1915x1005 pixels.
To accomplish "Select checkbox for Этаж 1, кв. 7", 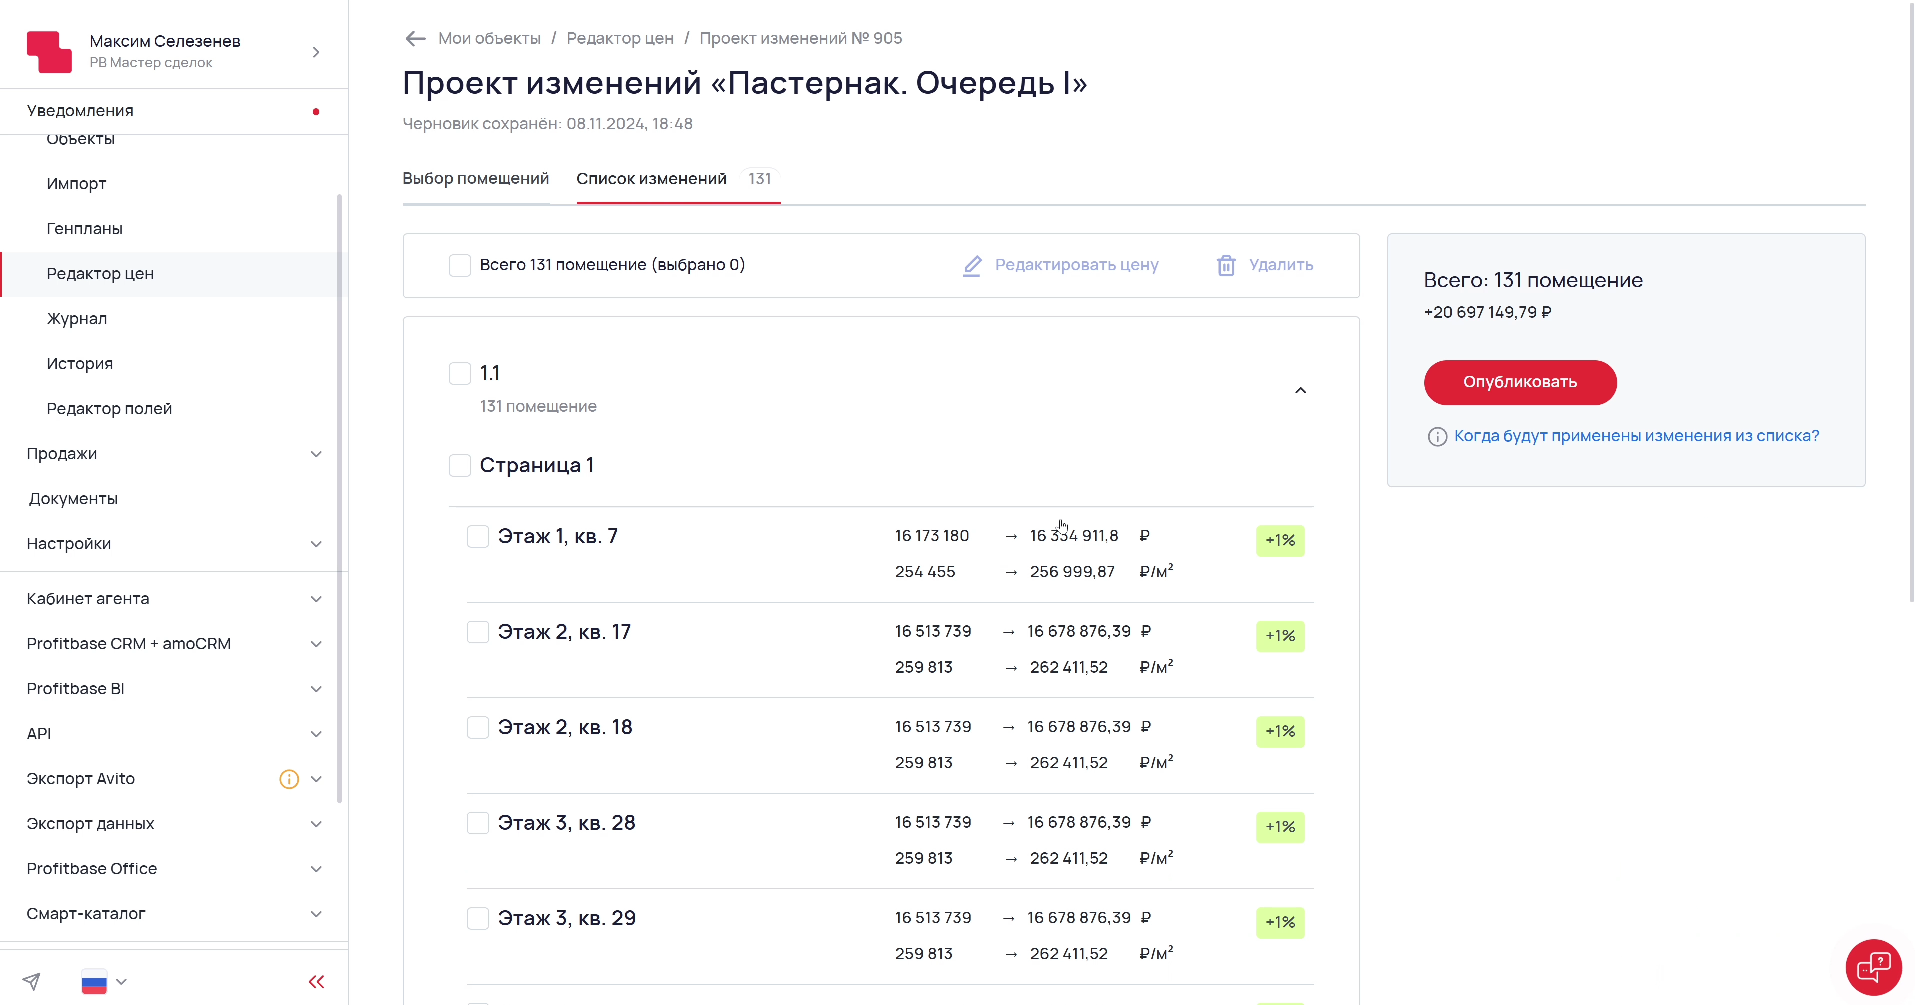I will (478, 536).
